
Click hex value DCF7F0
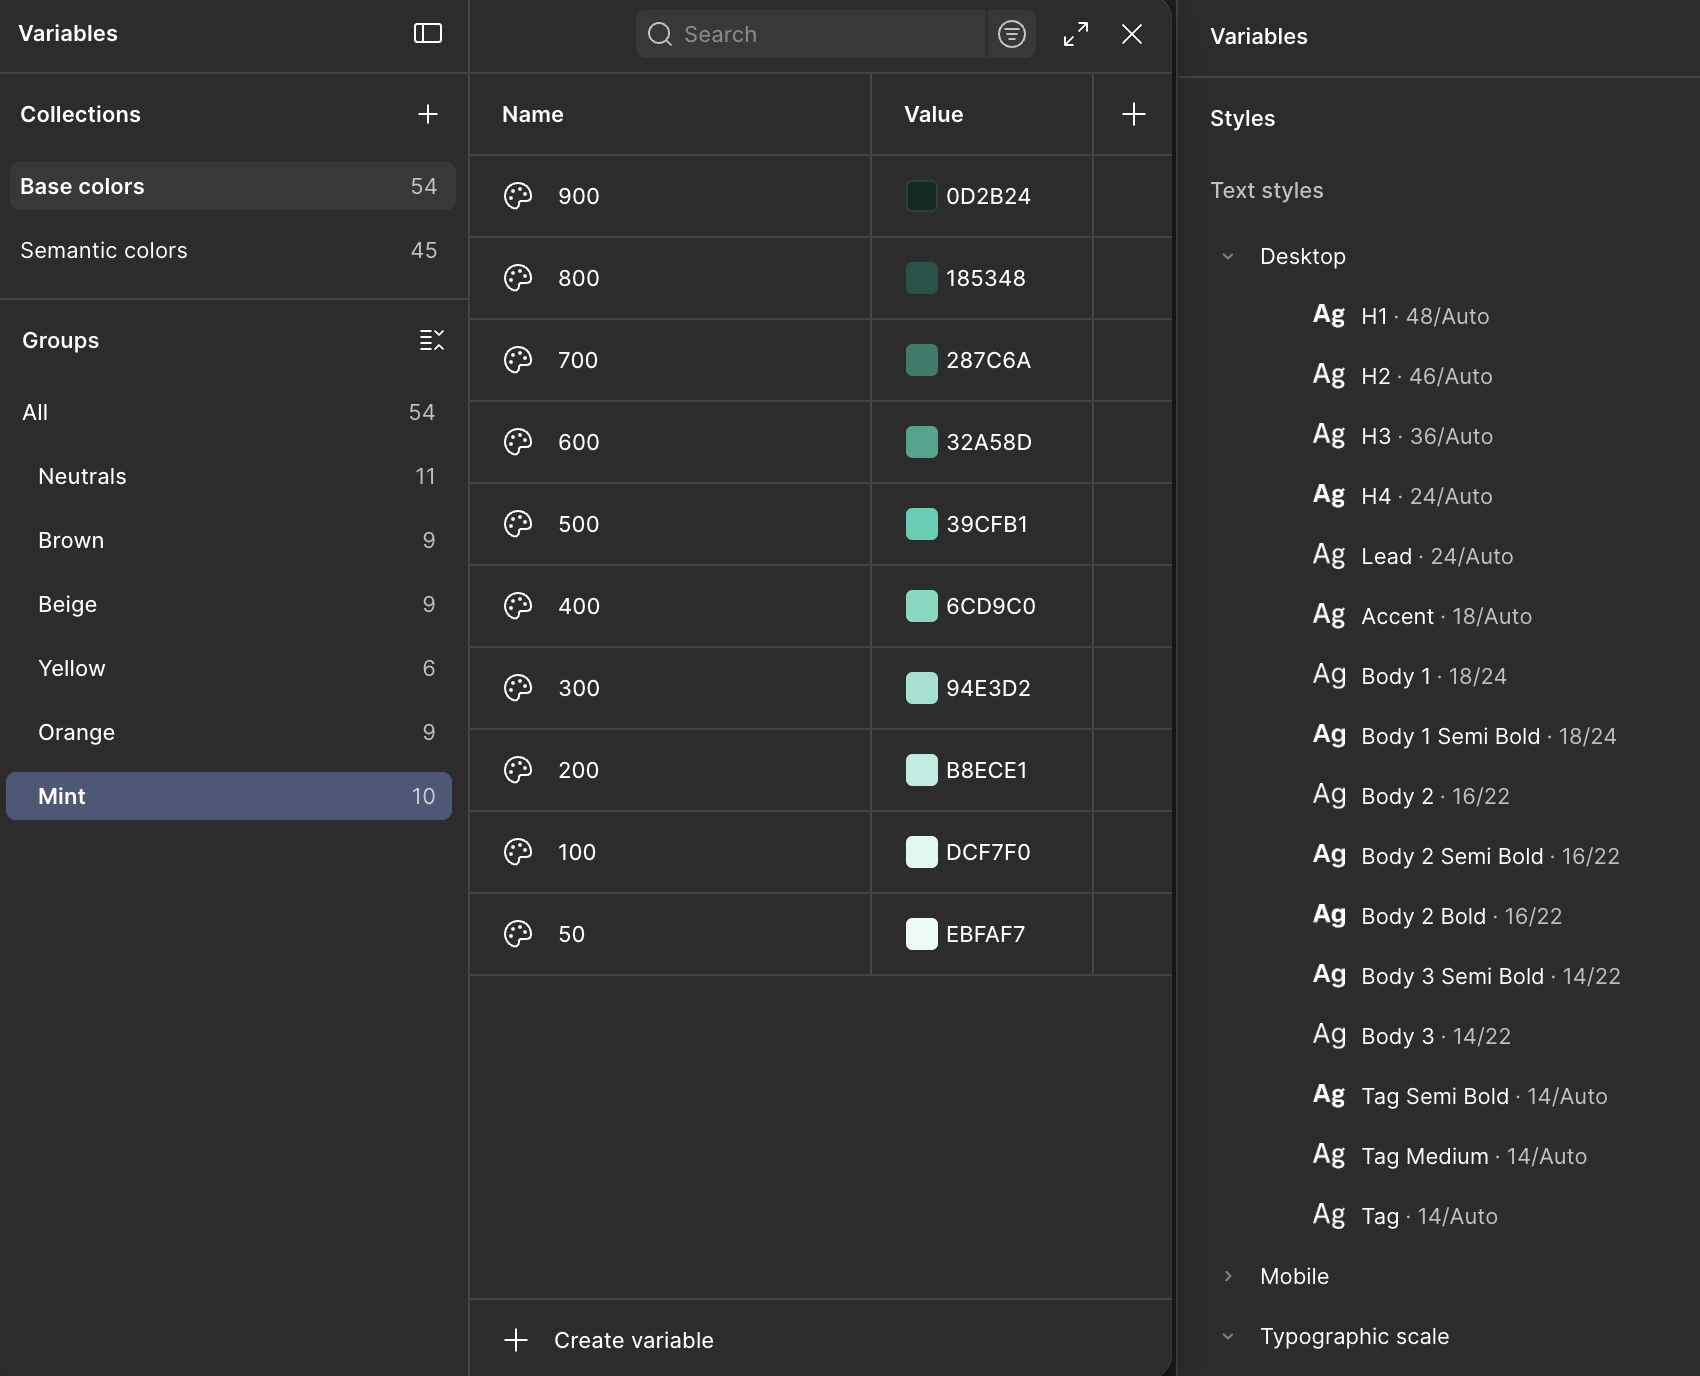click(x=988, y=852)
